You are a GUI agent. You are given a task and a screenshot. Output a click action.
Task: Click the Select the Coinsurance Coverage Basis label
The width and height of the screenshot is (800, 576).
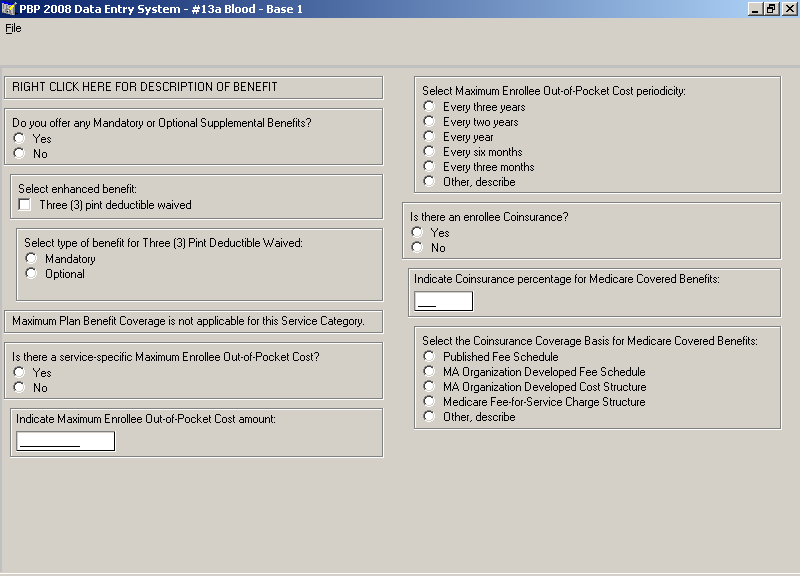590,341
